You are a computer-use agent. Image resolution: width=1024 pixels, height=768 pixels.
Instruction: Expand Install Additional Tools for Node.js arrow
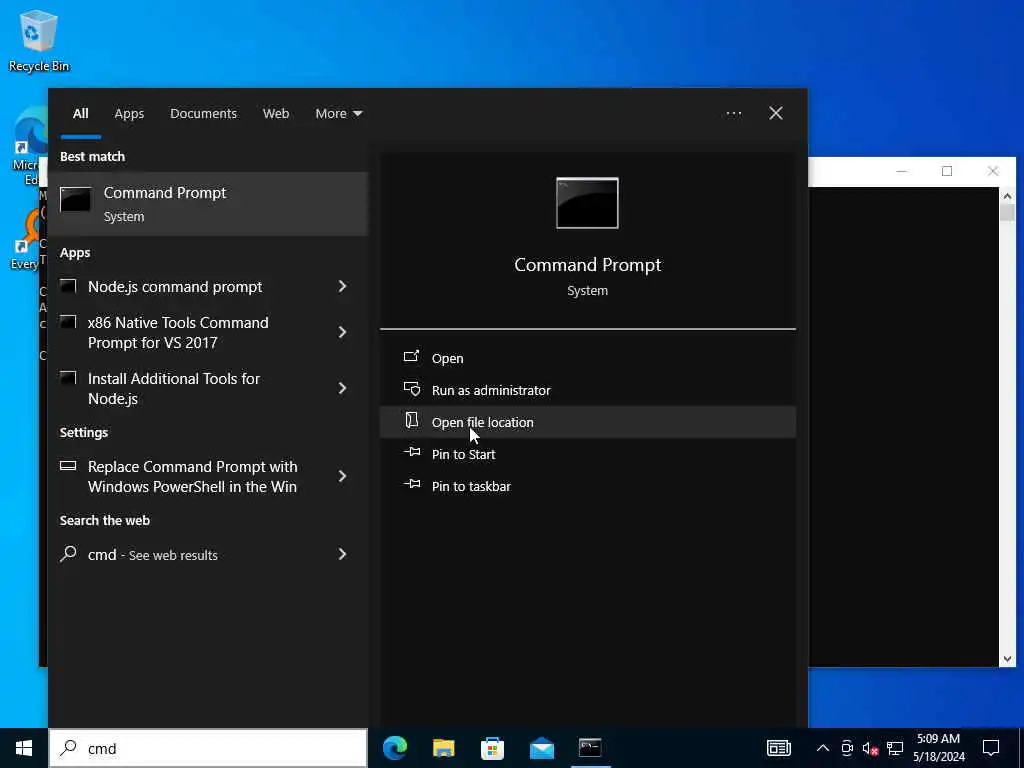point(342,389)
